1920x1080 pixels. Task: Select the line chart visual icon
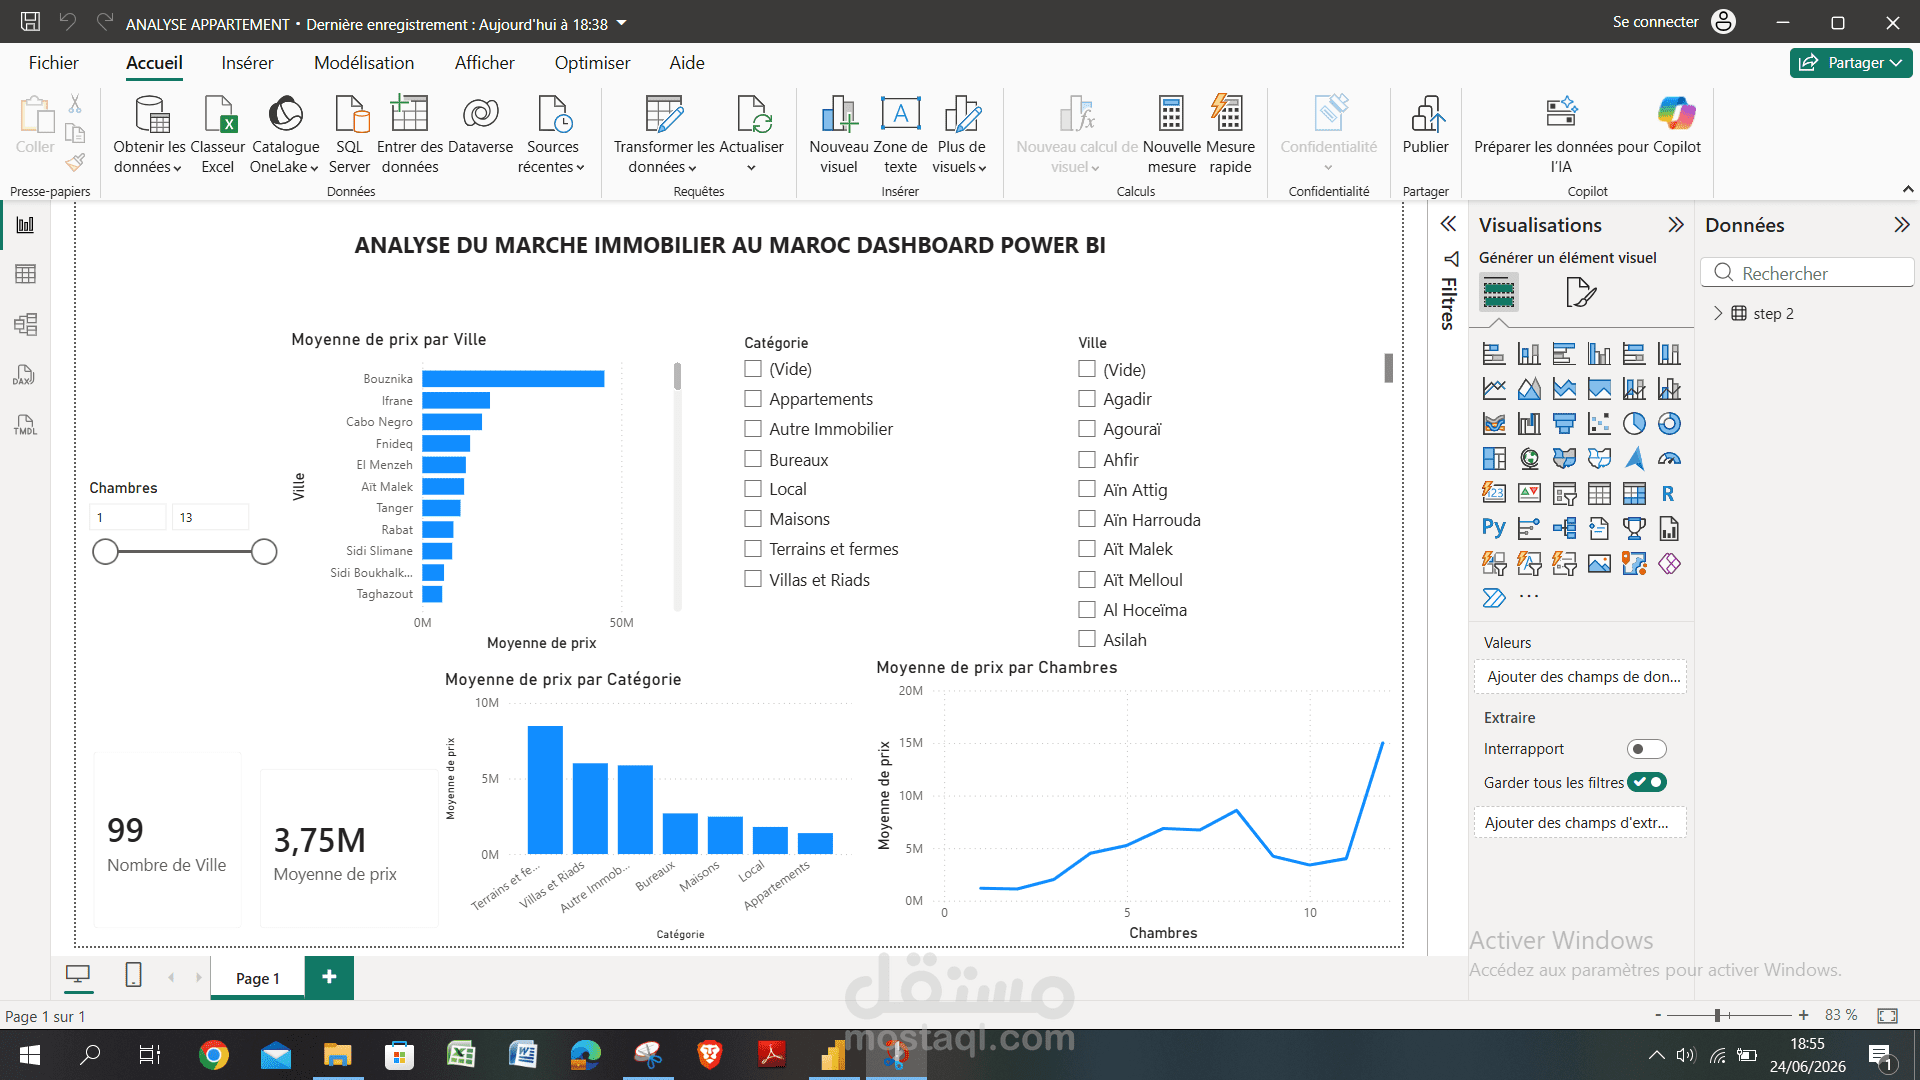click(x=1494, y=389)
